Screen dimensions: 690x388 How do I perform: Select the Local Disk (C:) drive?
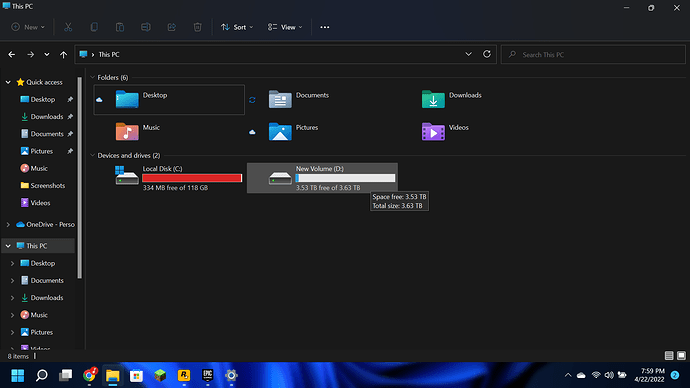pos(169,178)
